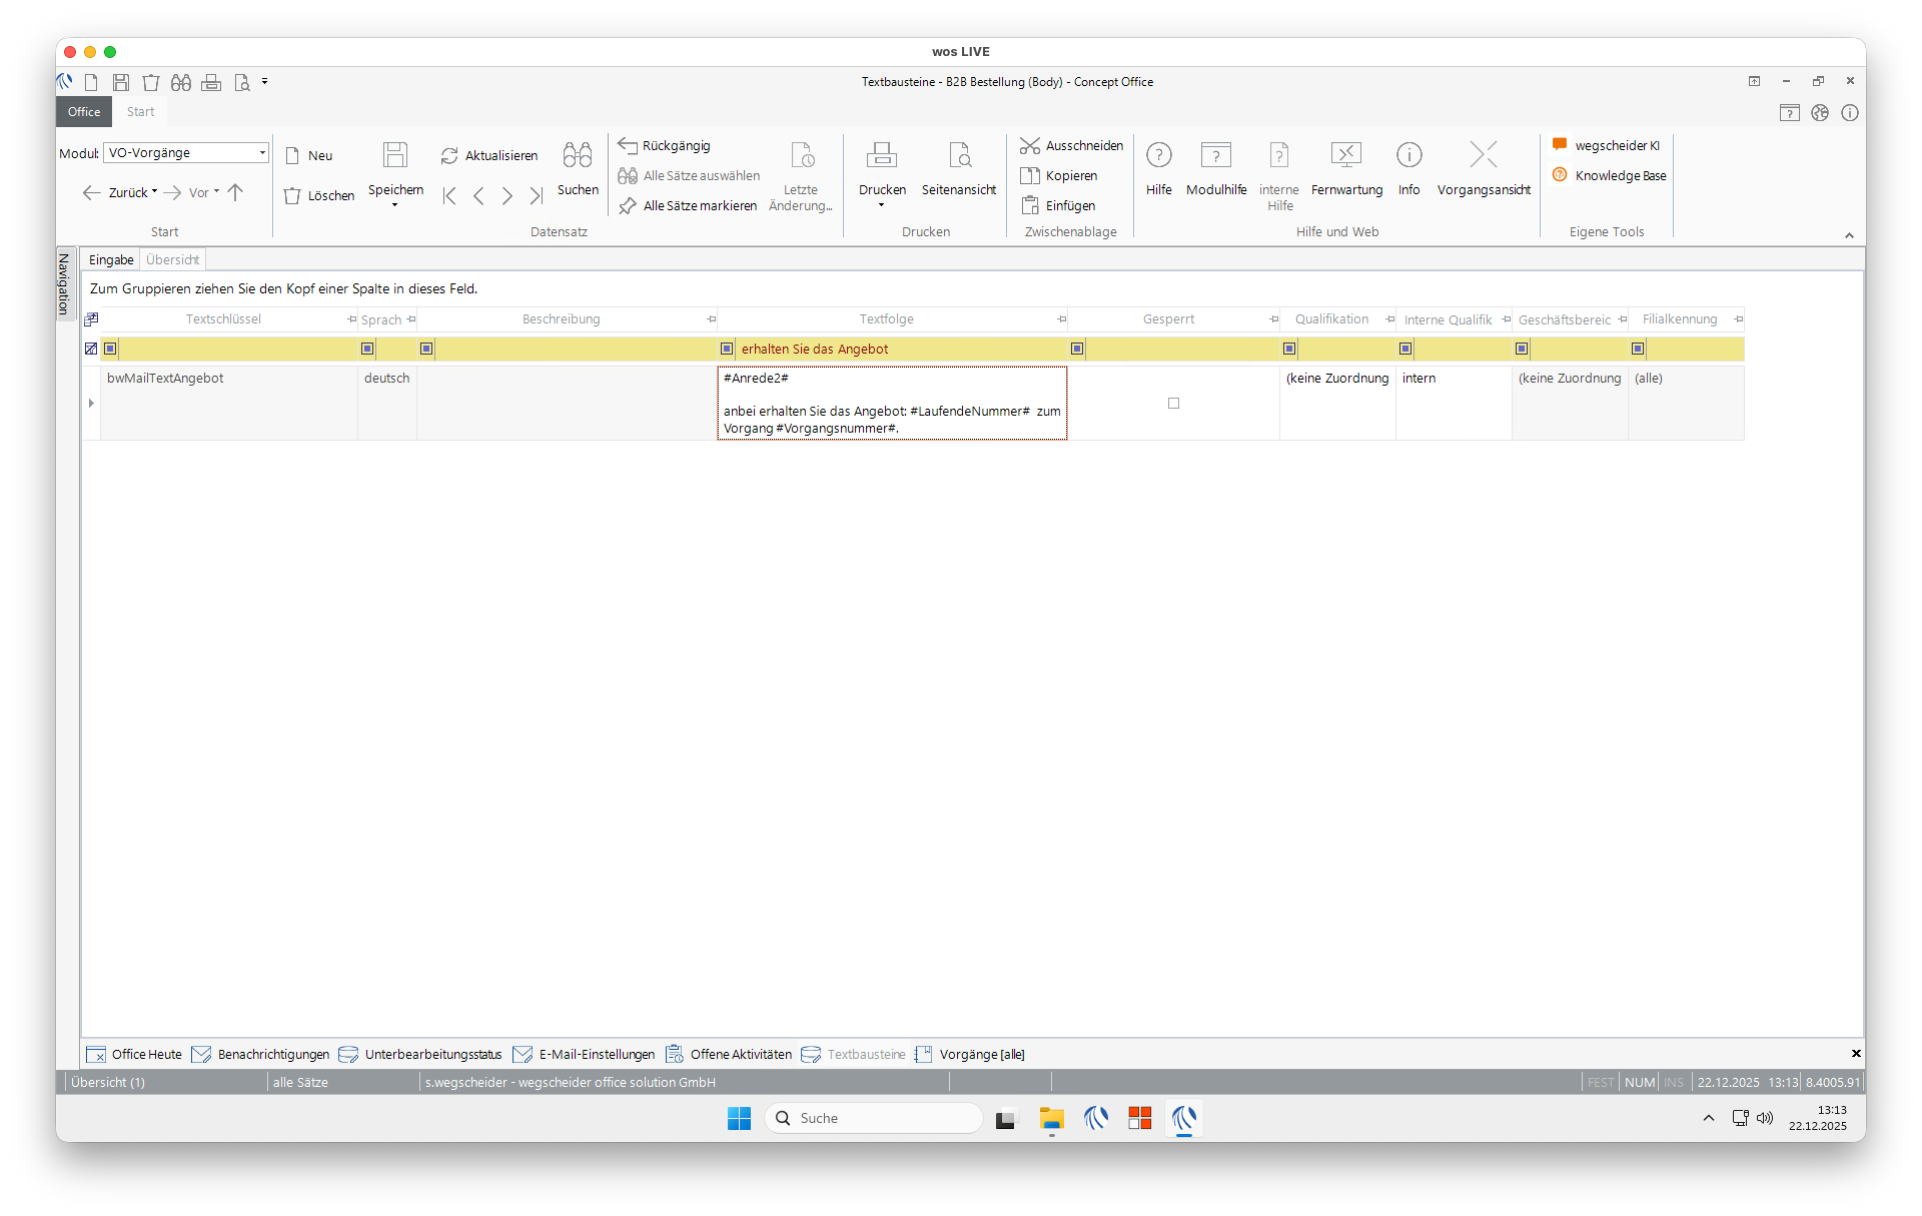Open the Vorgangsansicht tool
Screen dimensions: 1922x1216
1483,155
